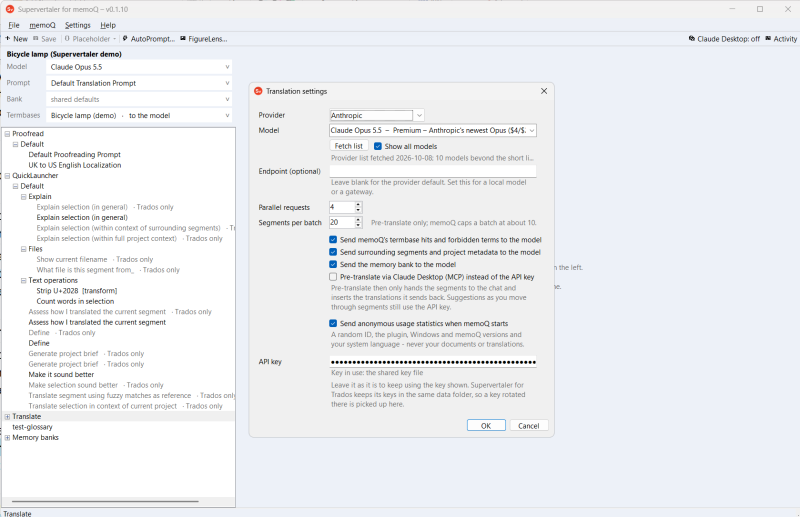This screenshot has width=800, height=517.
Task: Select UK to US English Localization item
Action: point(74,165)
